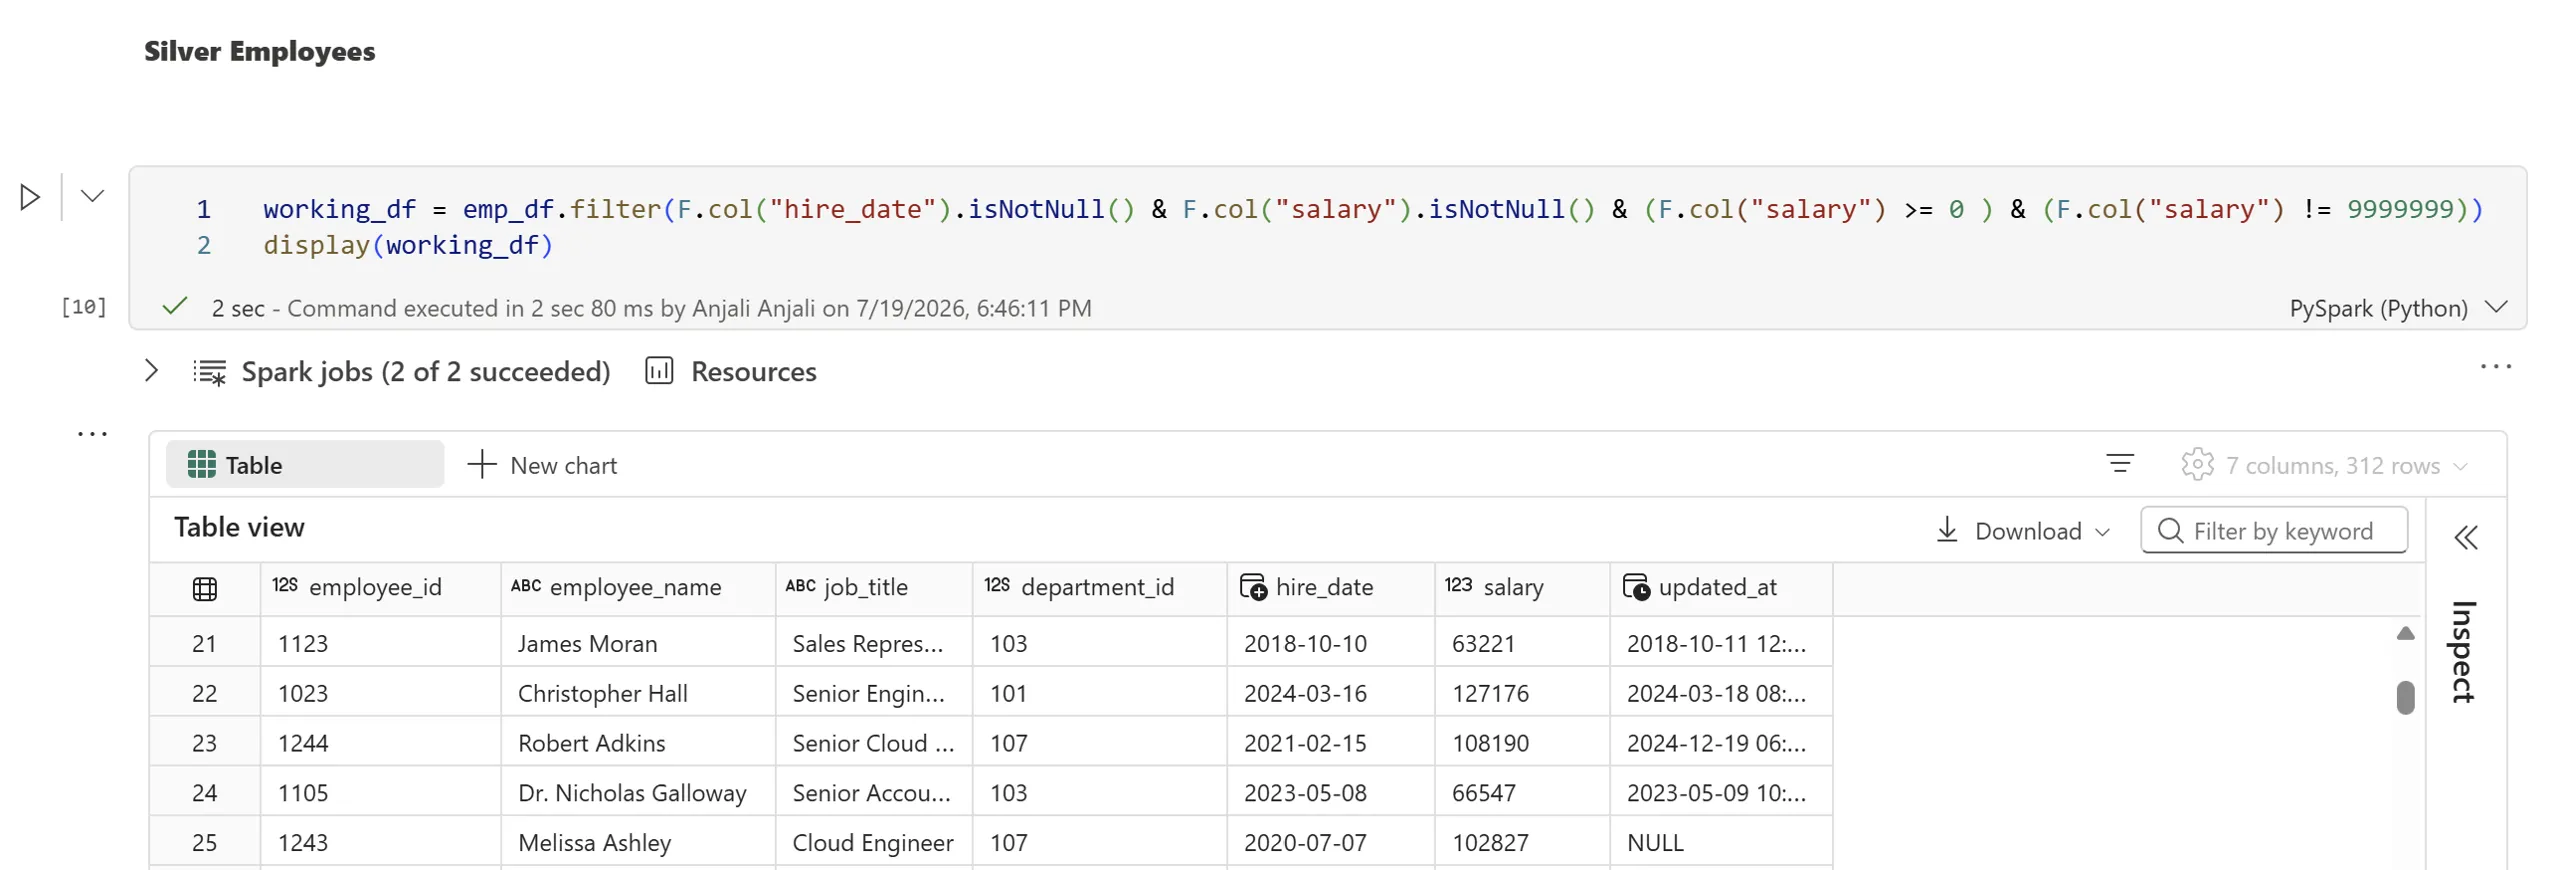Open the Resources chart icon
The width and height of the screenshot is (2560, 870).
(659, 371)
